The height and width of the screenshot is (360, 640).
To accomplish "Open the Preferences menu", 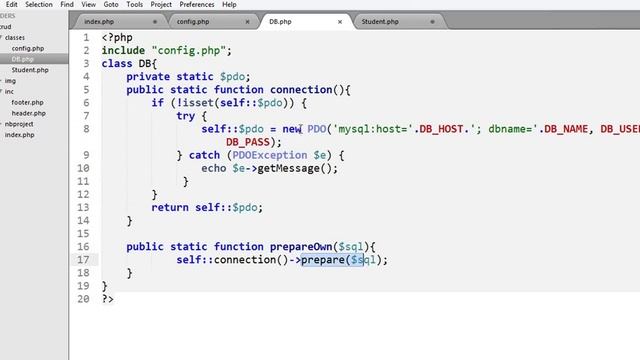I will pyautogui.click(x=197, y=4).
